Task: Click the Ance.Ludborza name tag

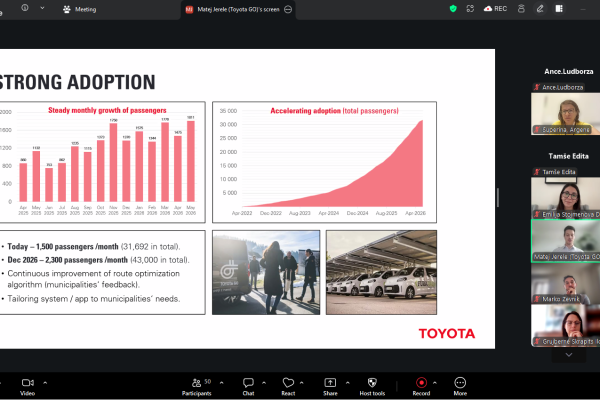Action: pos(559,87)
